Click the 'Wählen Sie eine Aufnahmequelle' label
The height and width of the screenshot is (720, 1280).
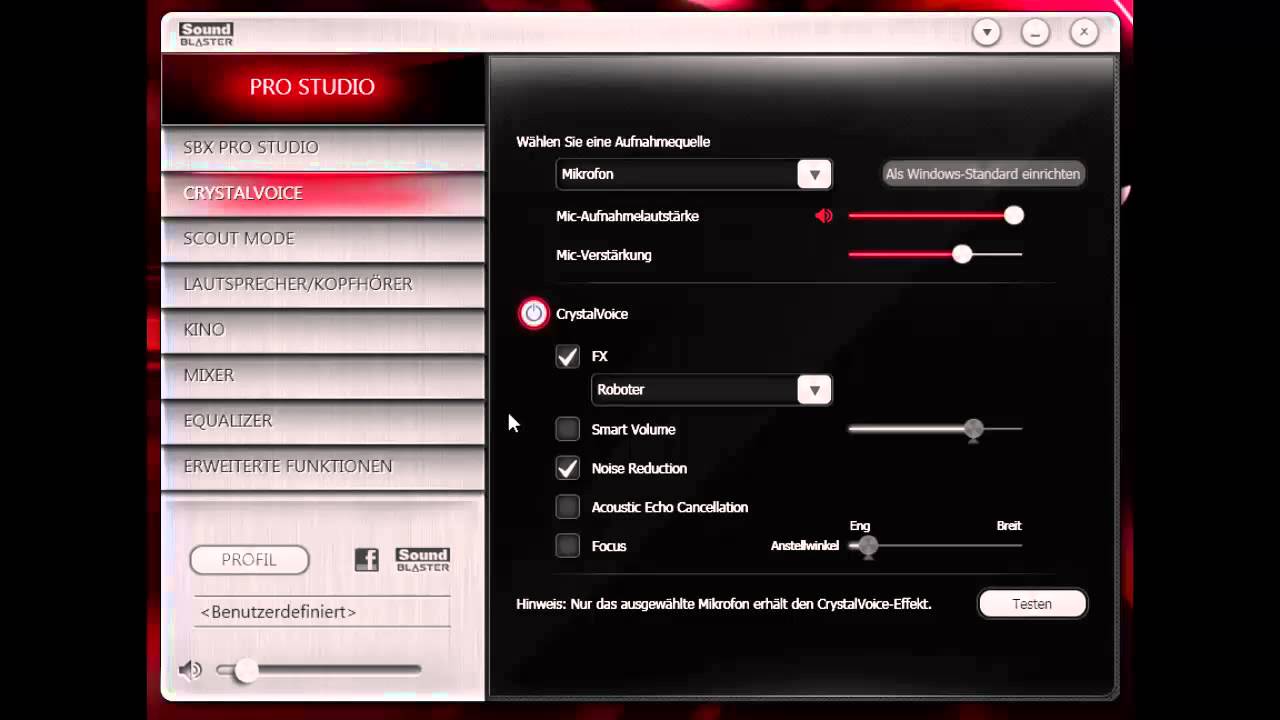point(613,142)
